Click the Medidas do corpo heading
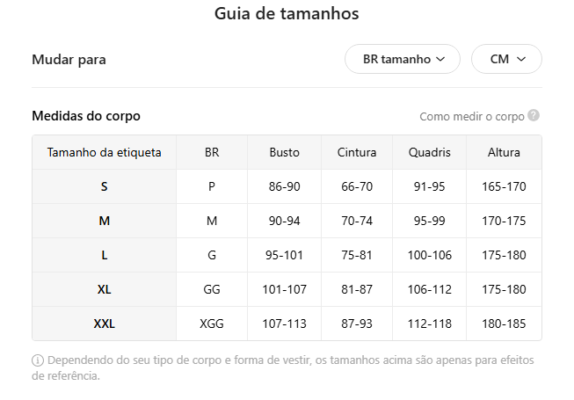 point(86,116)
